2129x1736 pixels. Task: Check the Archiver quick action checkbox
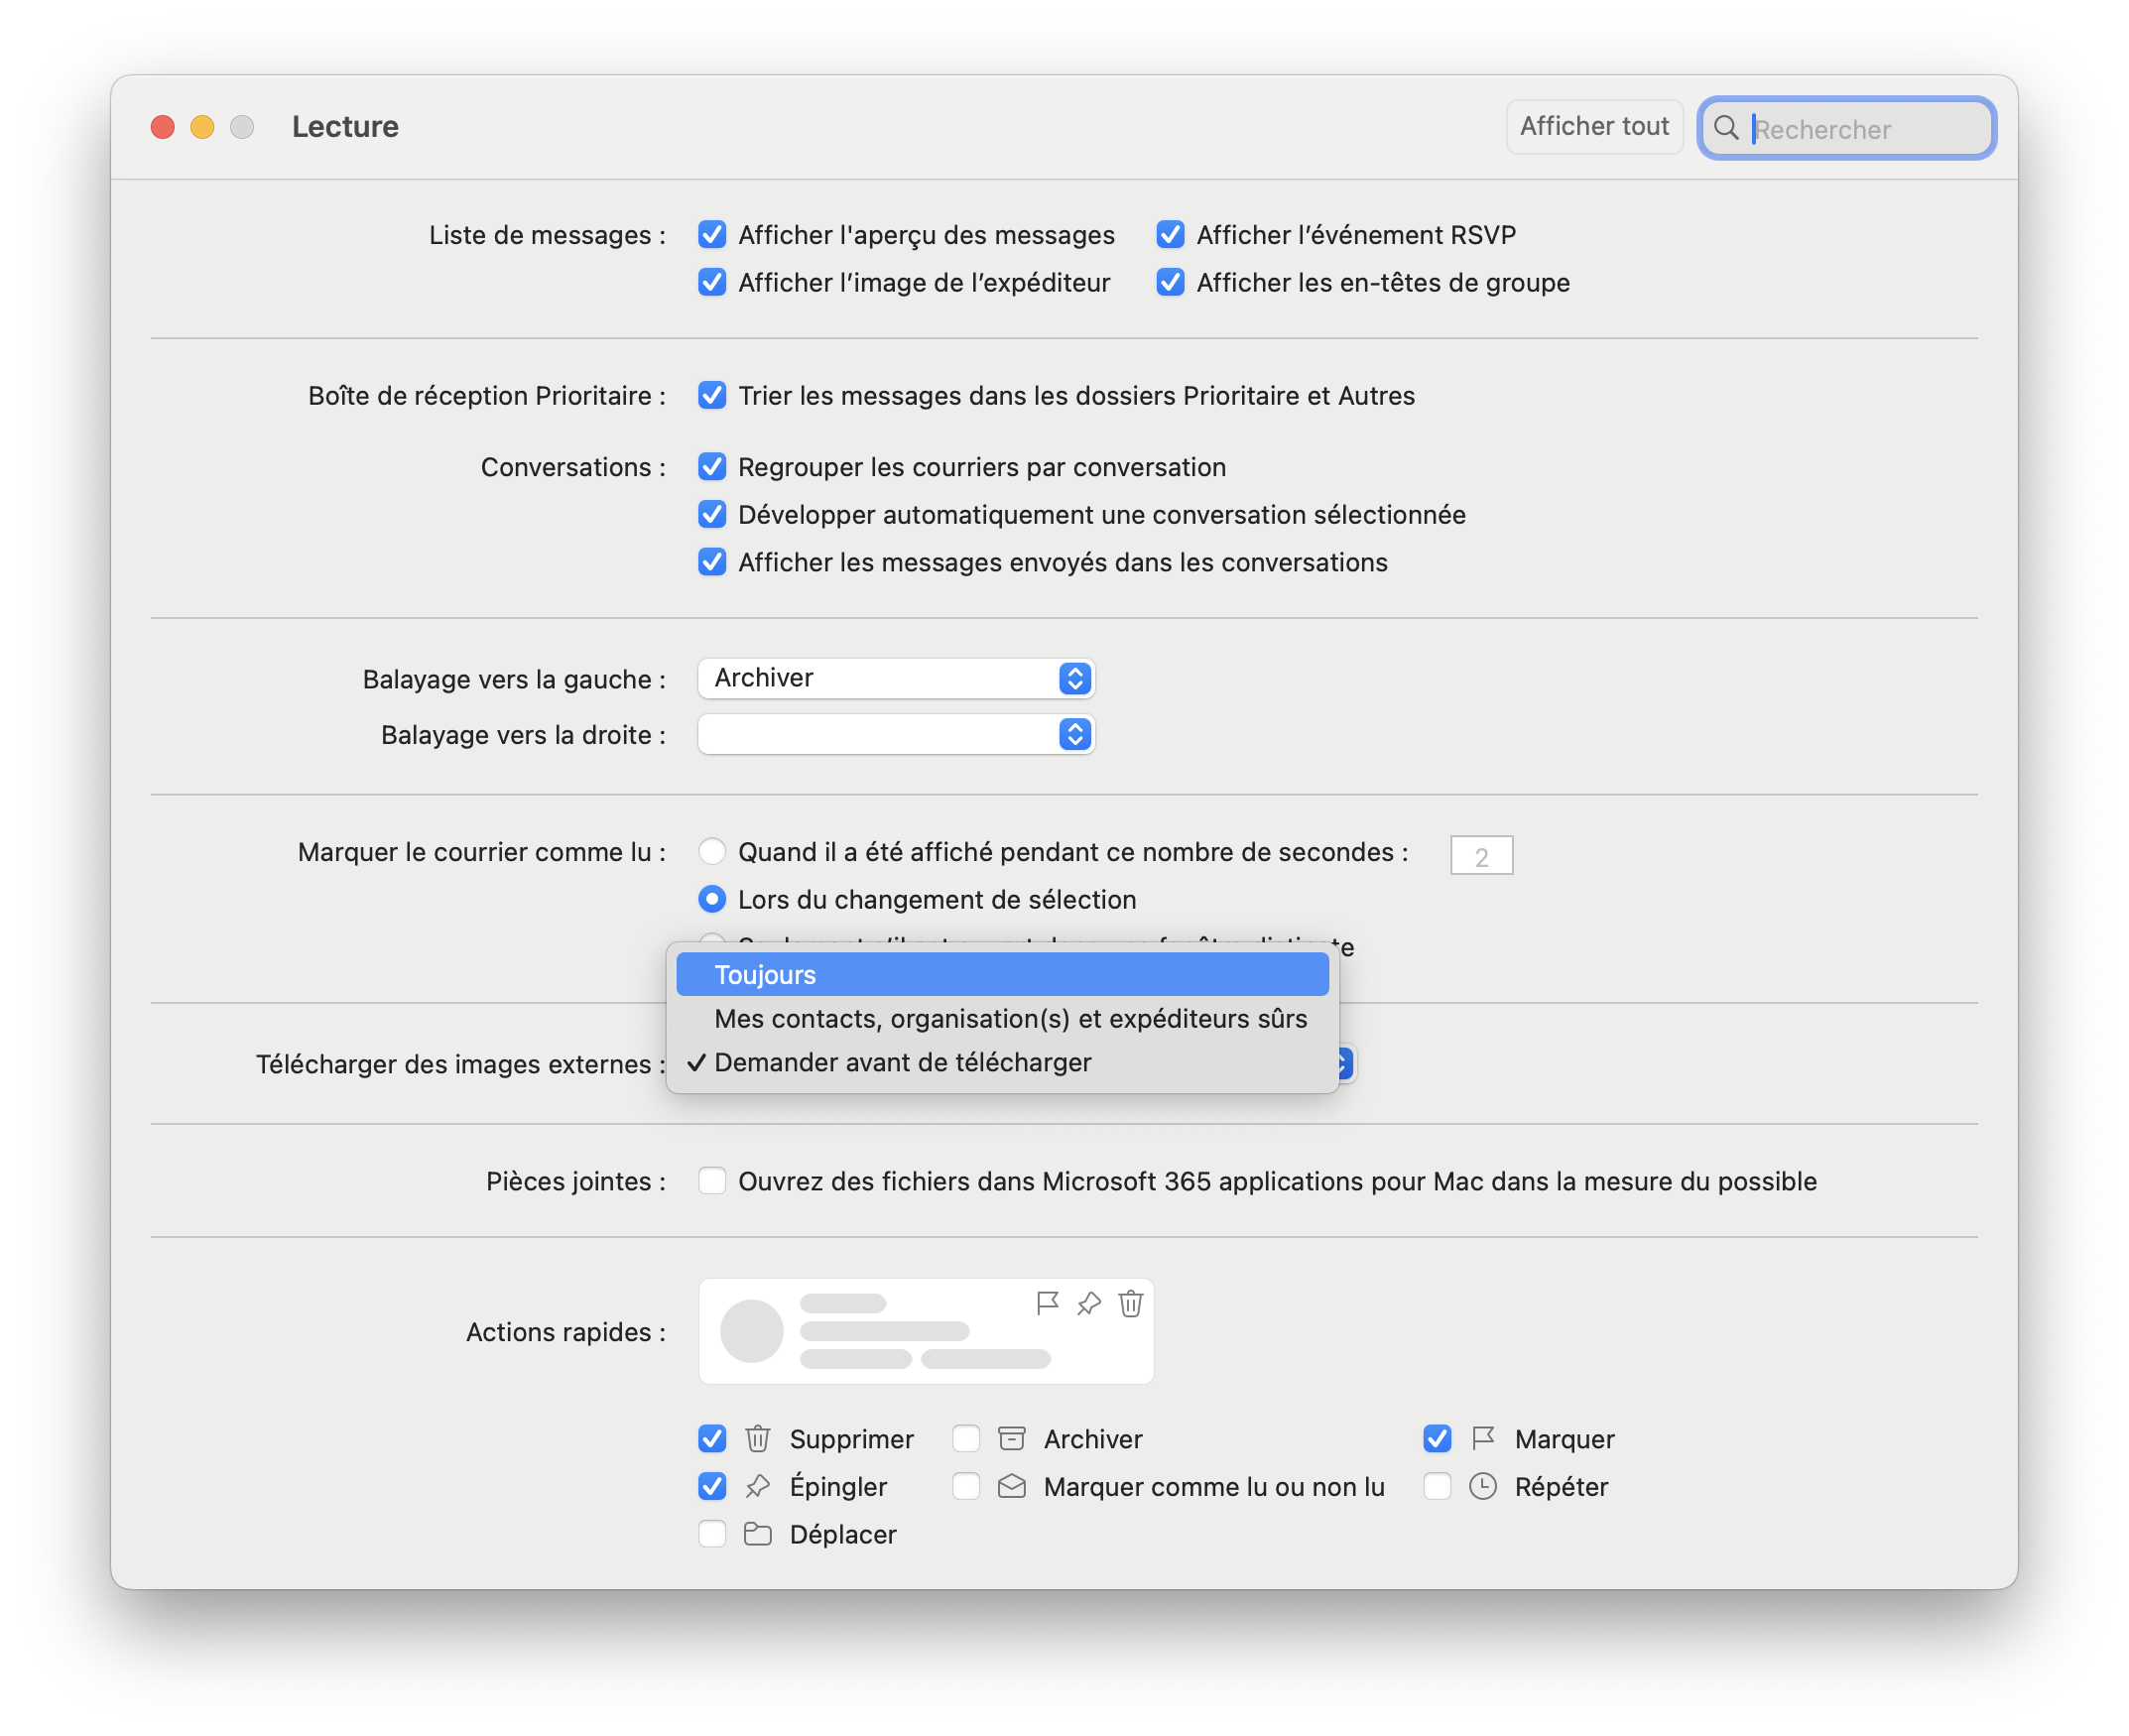(966, 1439)
